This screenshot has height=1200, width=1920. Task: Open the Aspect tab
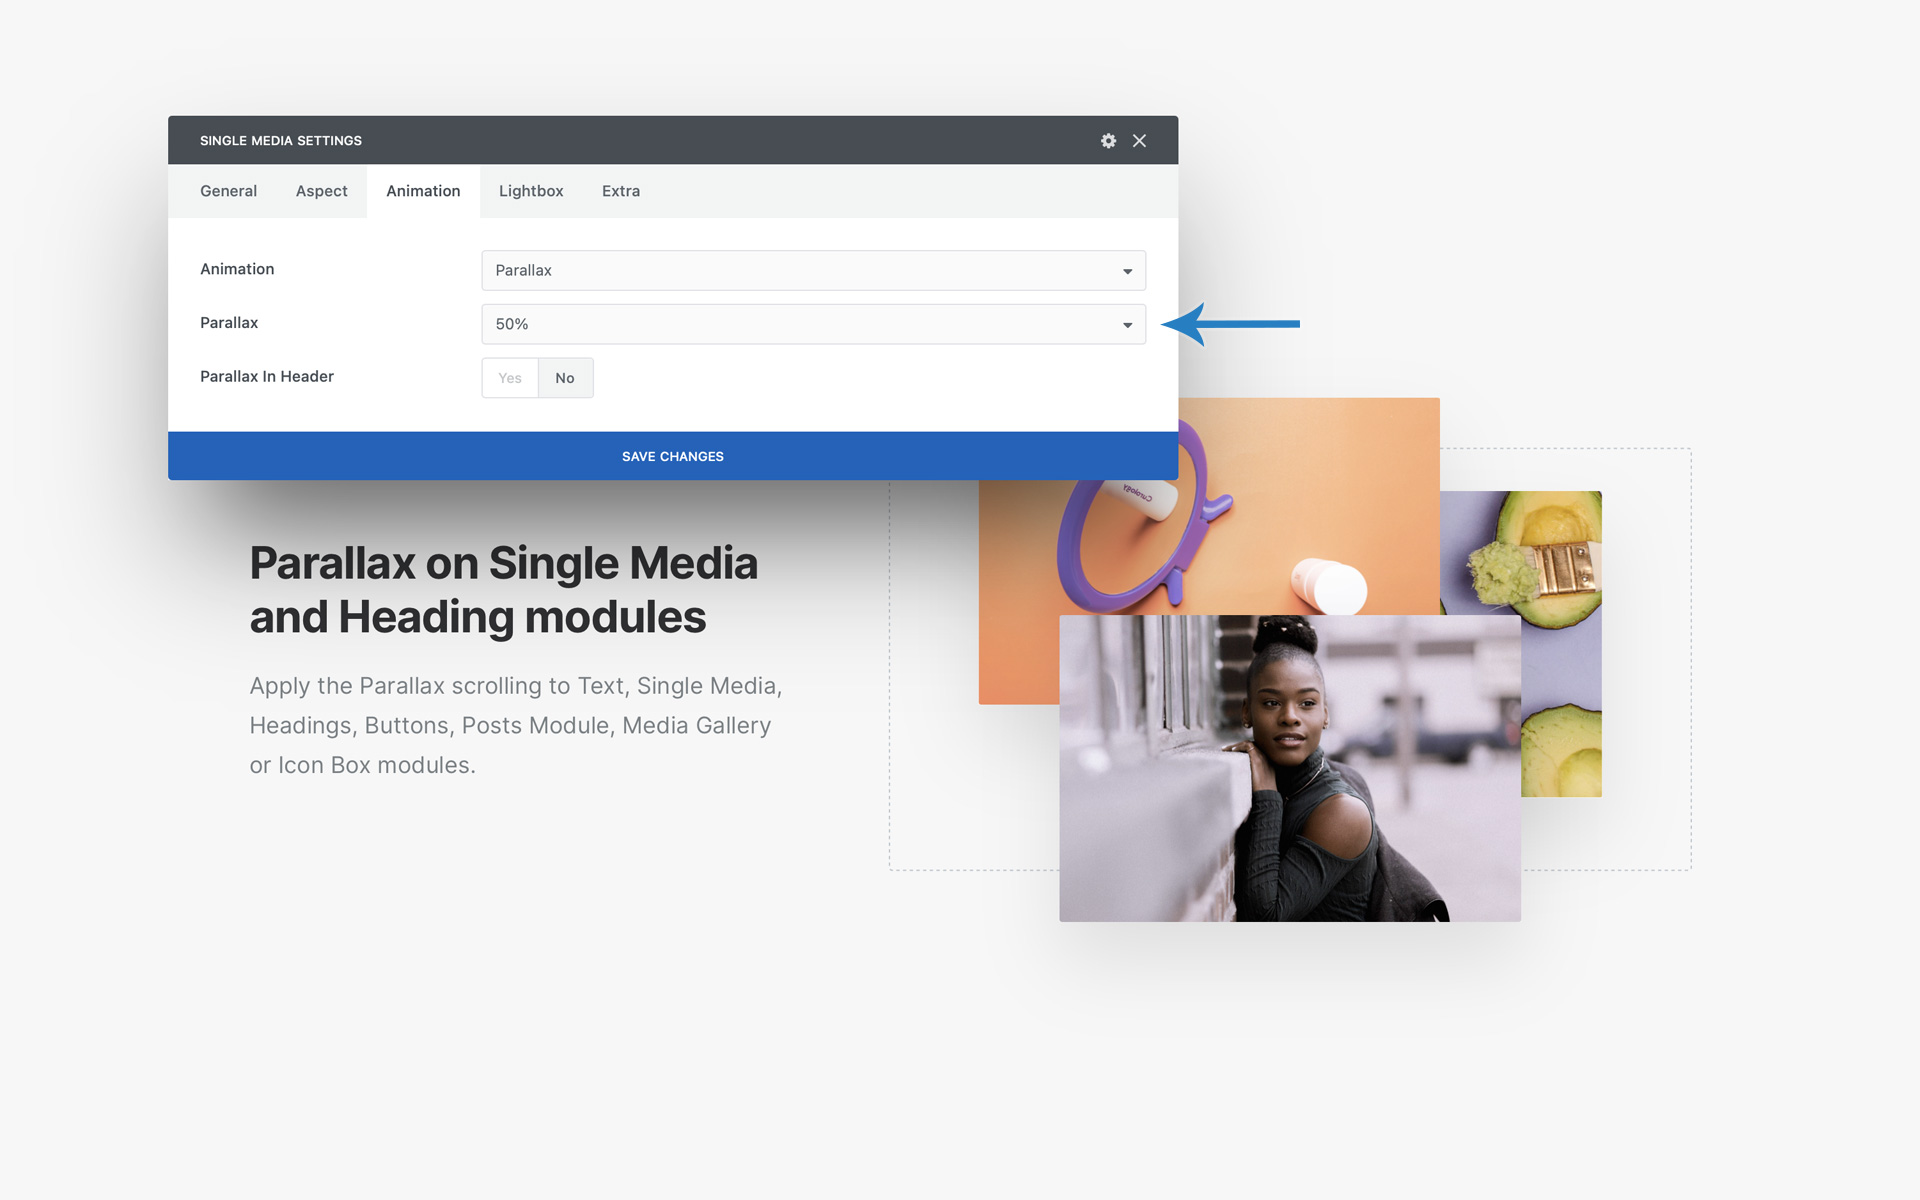click(x=321, y=191)
